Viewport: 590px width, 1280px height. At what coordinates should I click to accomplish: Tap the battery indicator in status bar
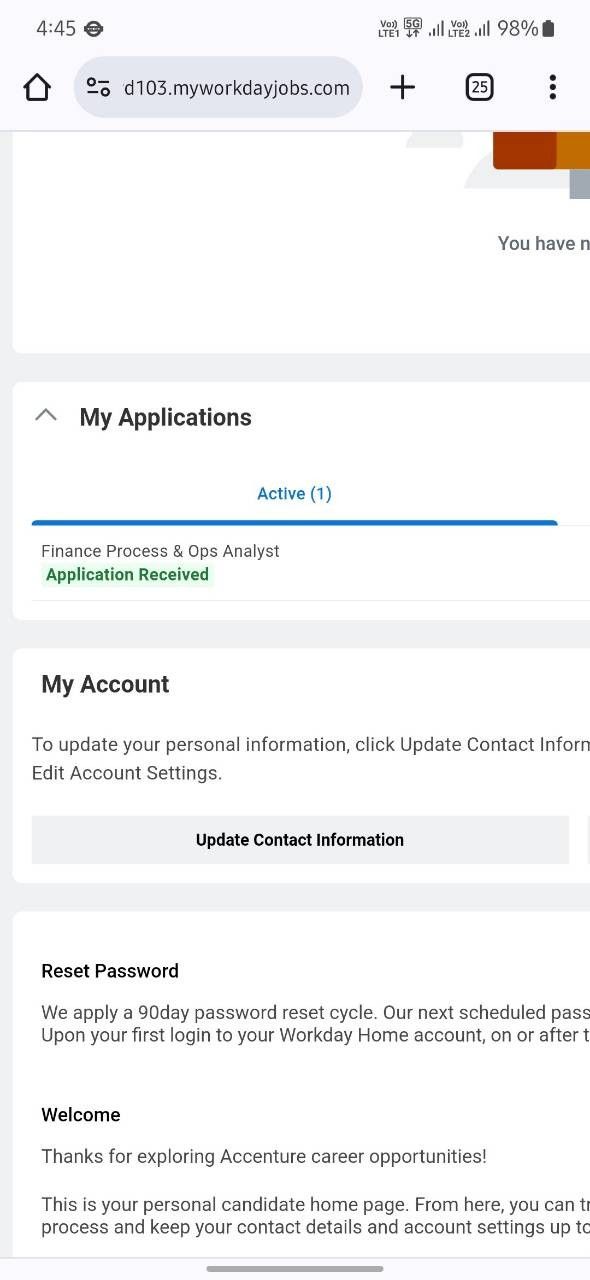point(547,28)
